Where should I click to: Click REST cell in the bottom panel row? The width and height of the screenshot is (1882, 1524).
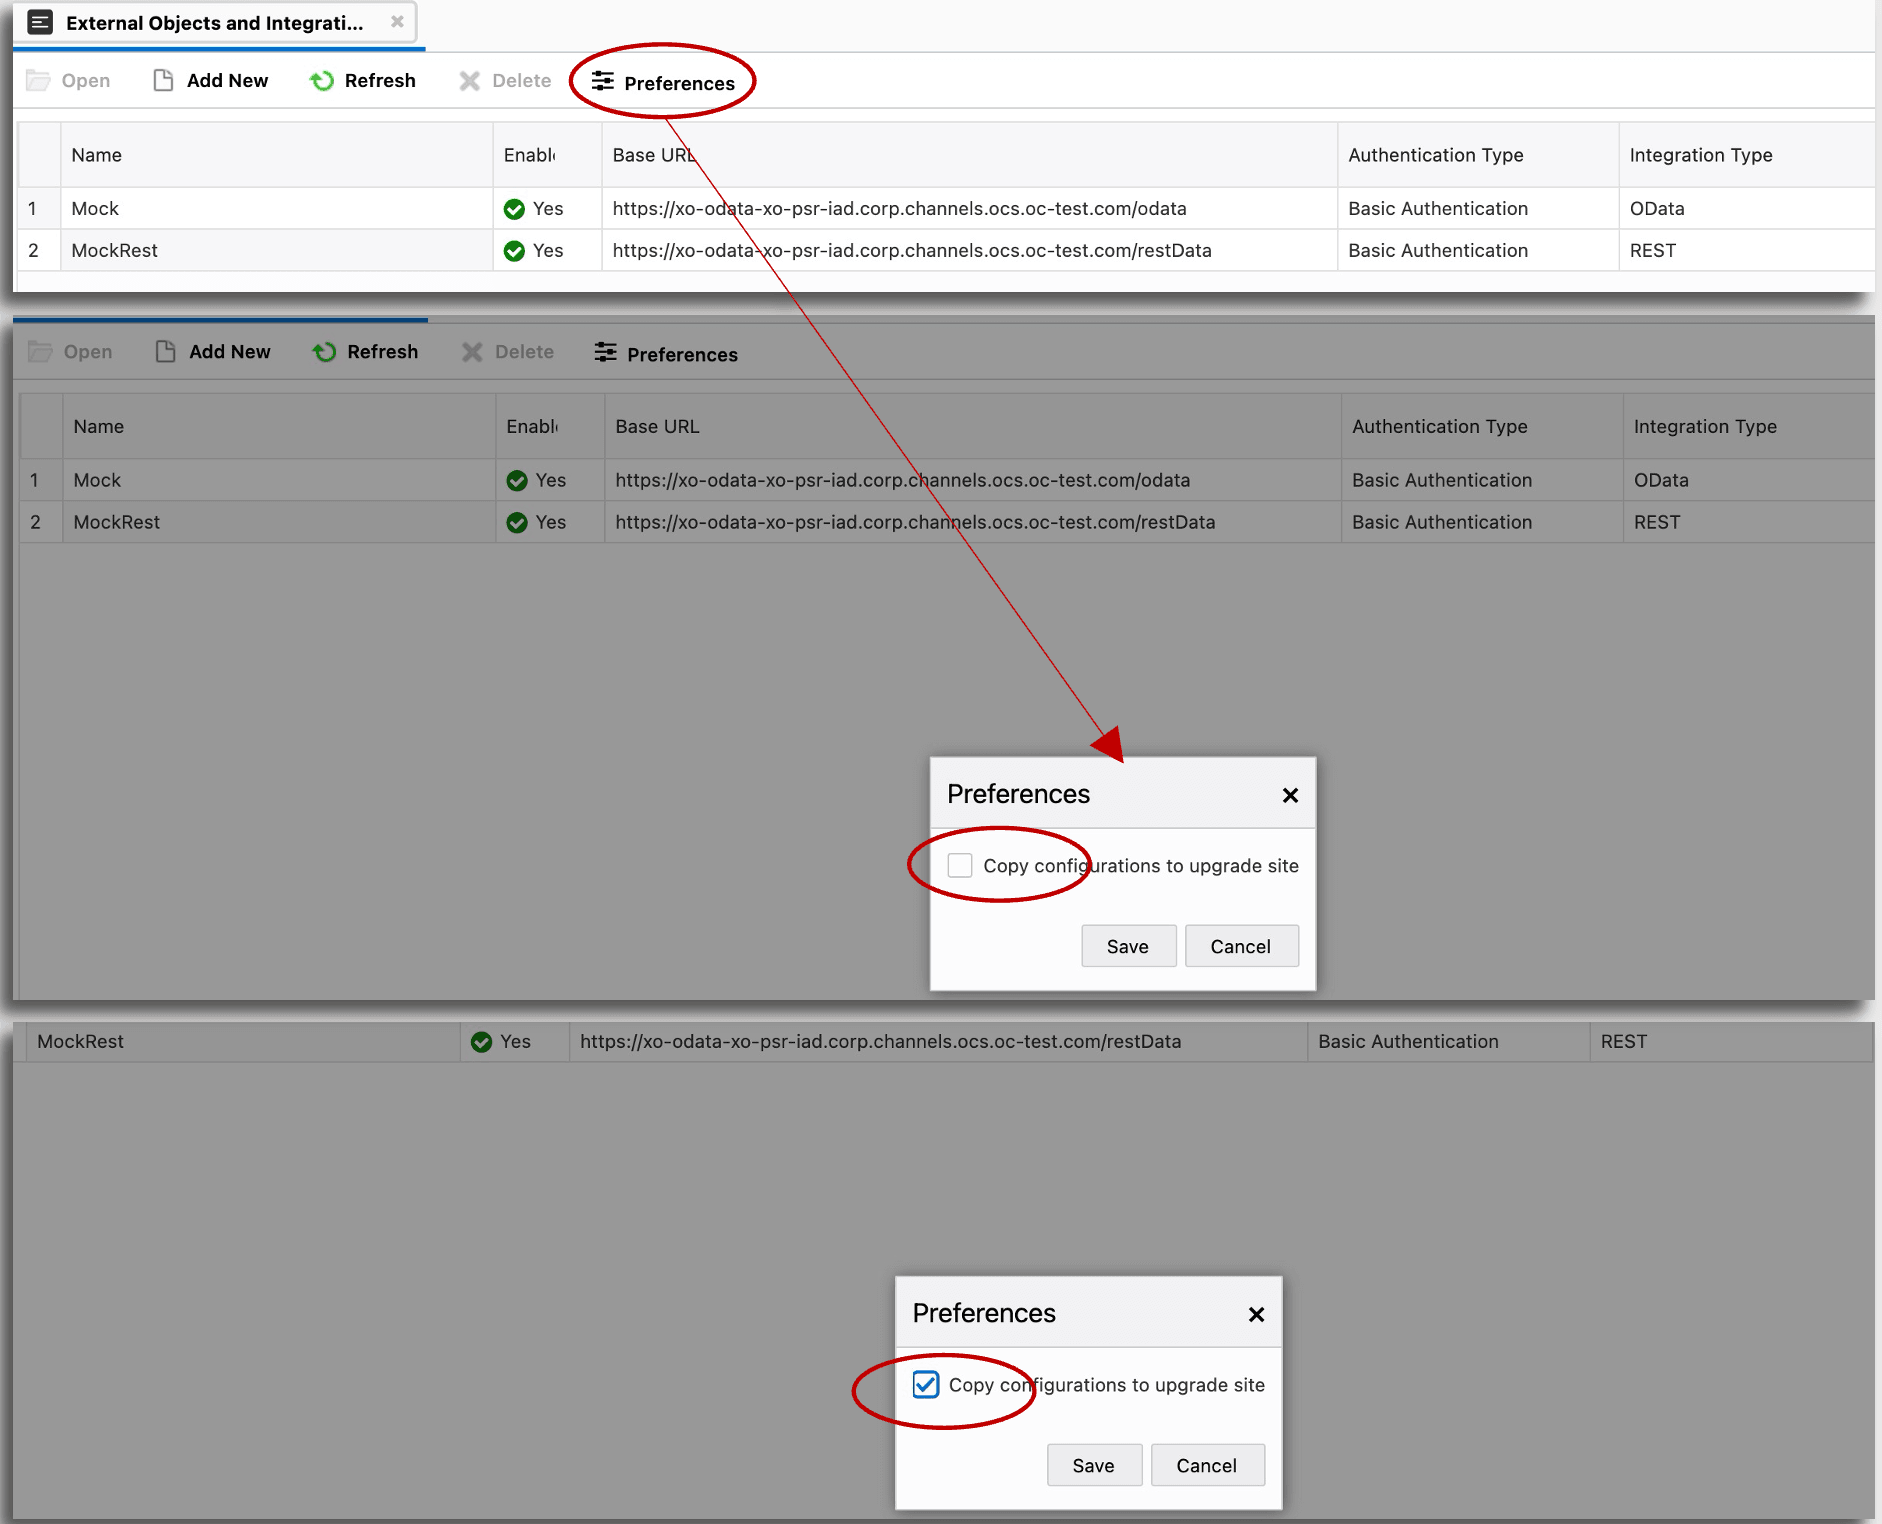(x=1624, y=1041)
